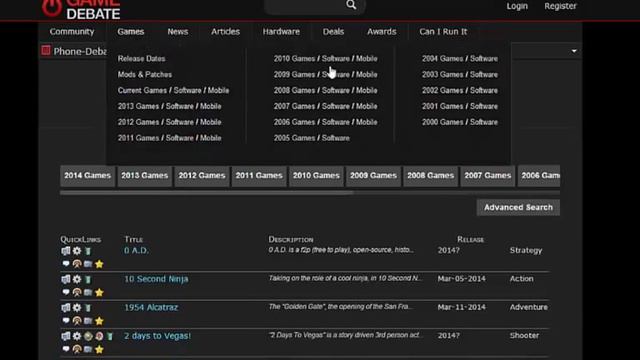The image size is (640, 360).
Task: Open the comment bubble for 2 days to Vegas!
Action: (66, 349)
